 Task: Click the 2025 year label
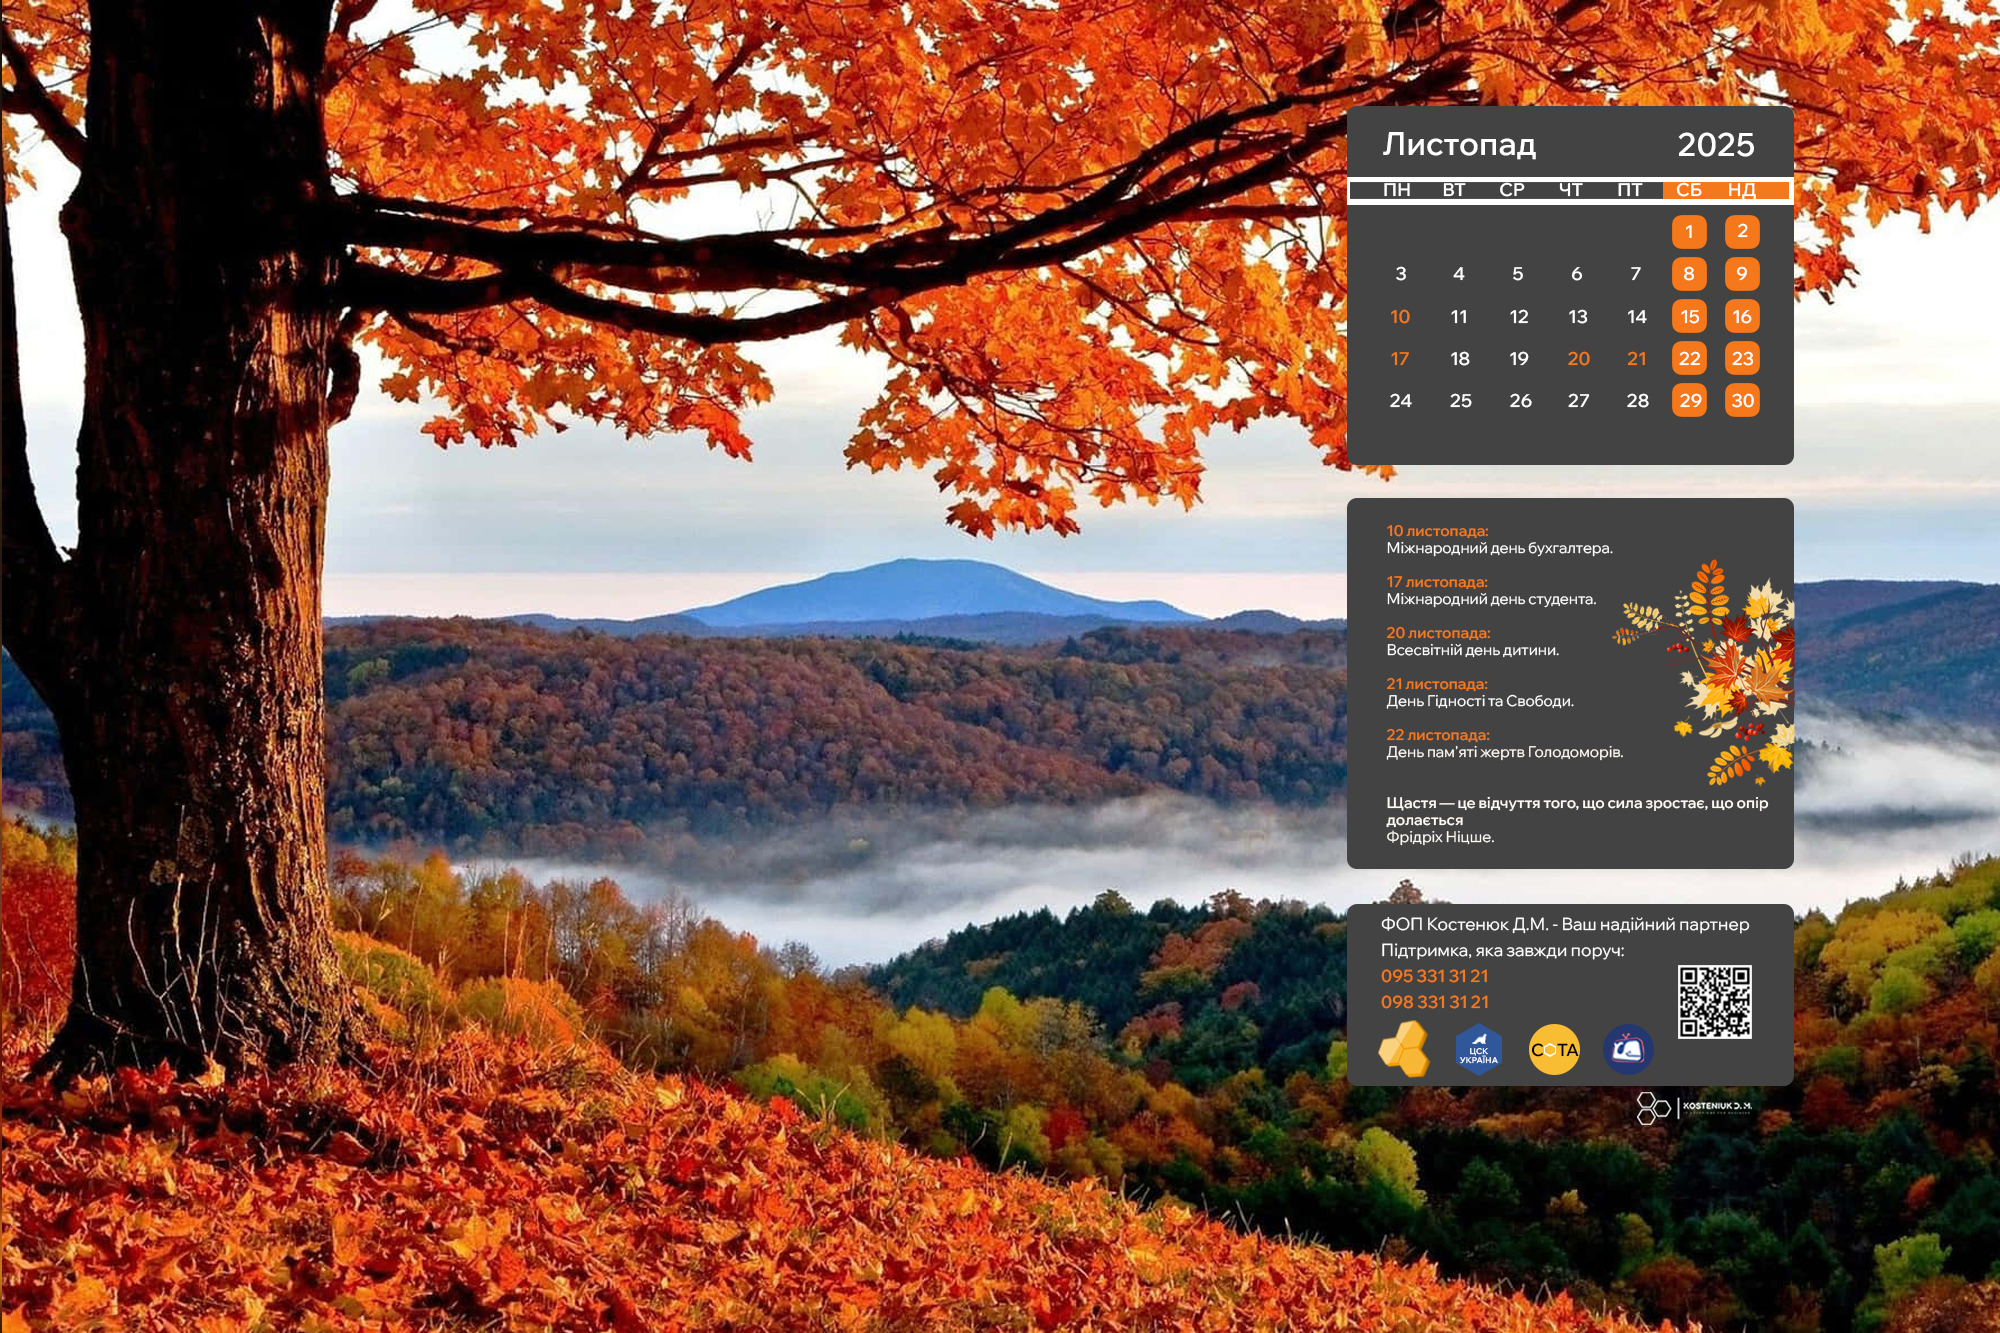1715,145
